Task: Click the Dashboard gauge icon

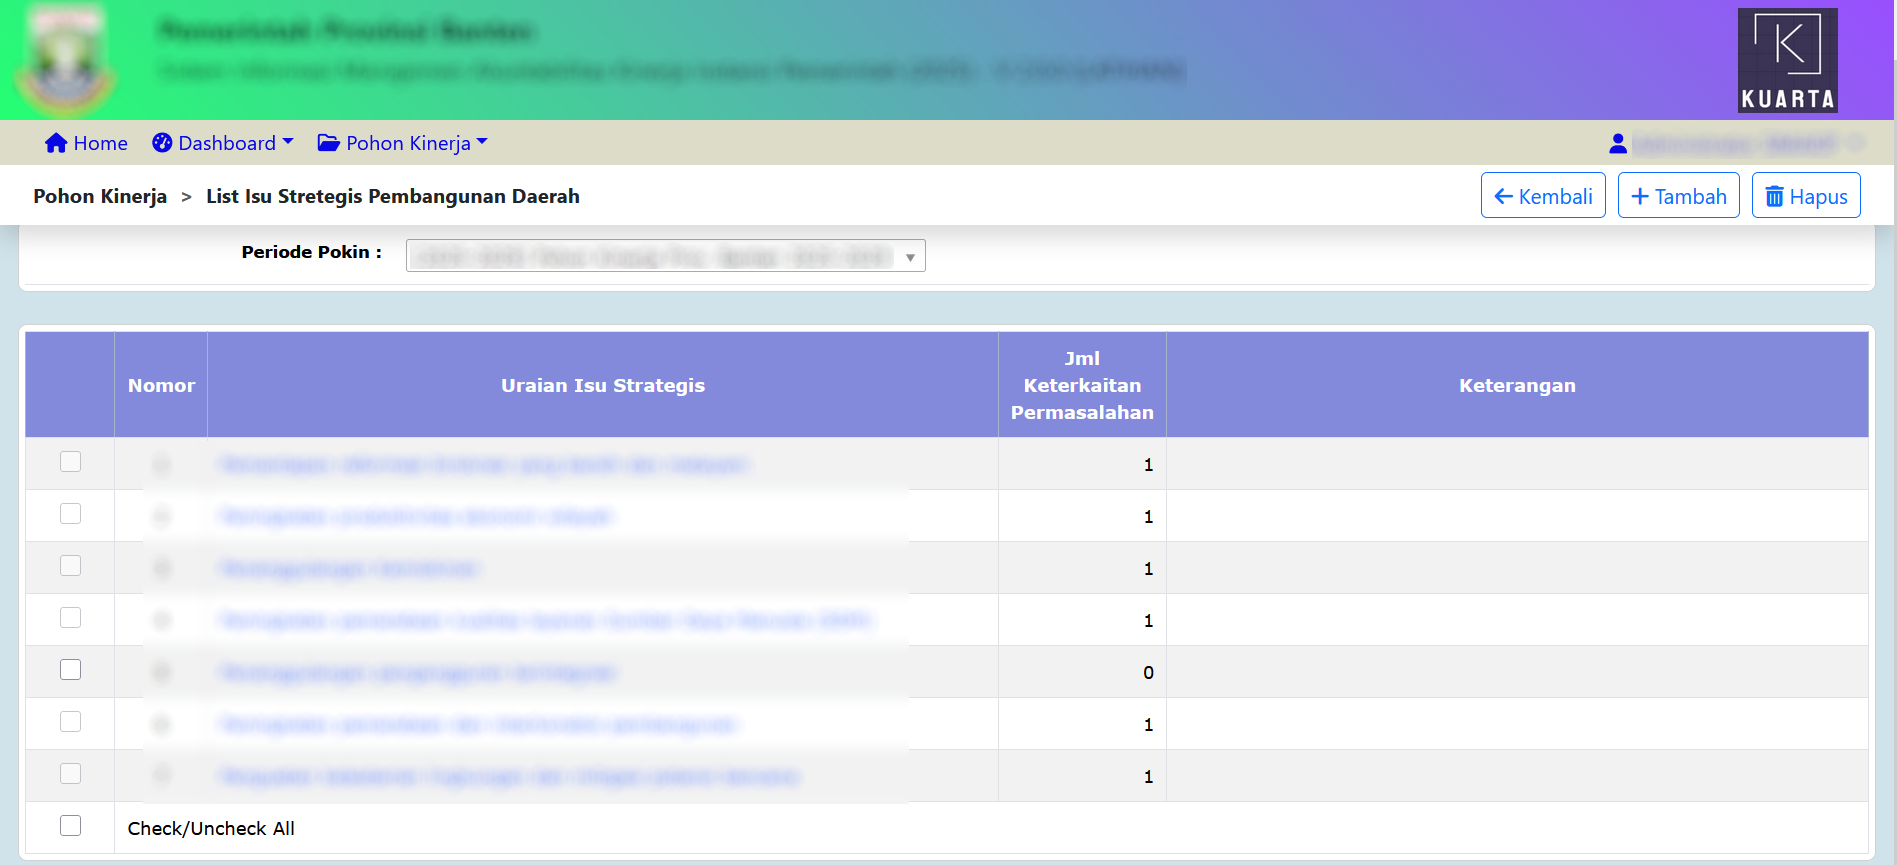Action: point(162,143)
